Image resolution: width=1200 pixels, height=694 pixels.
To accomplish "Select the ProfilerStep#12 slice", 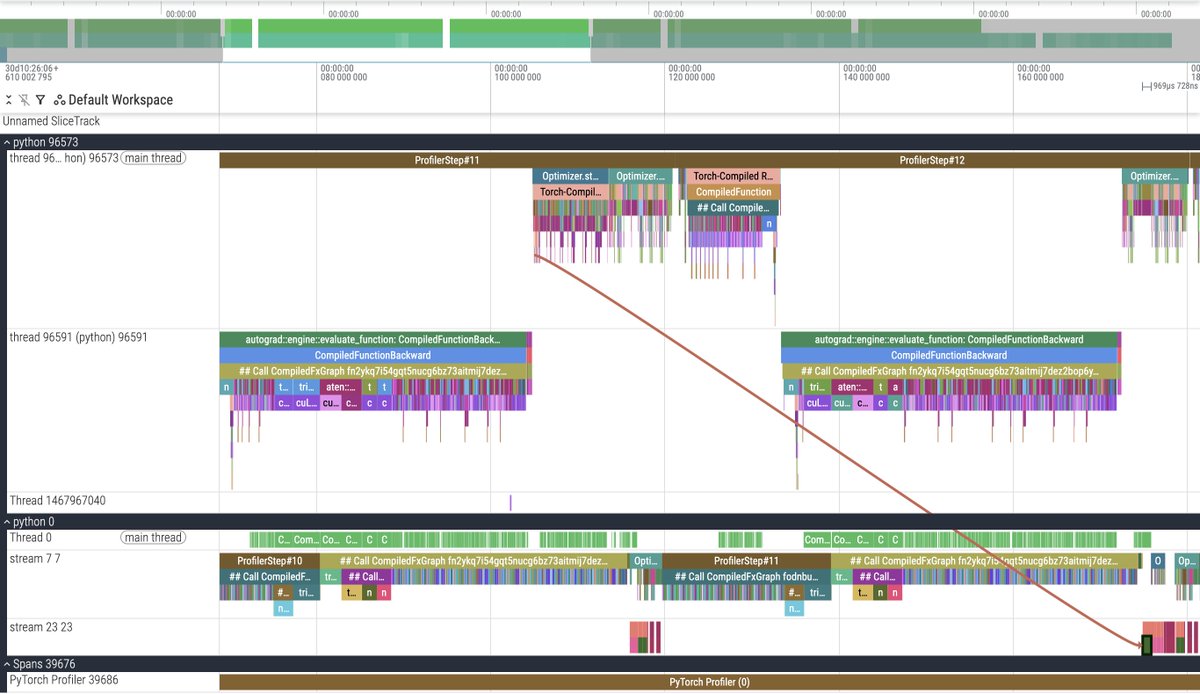I will [x=932, y=160].
